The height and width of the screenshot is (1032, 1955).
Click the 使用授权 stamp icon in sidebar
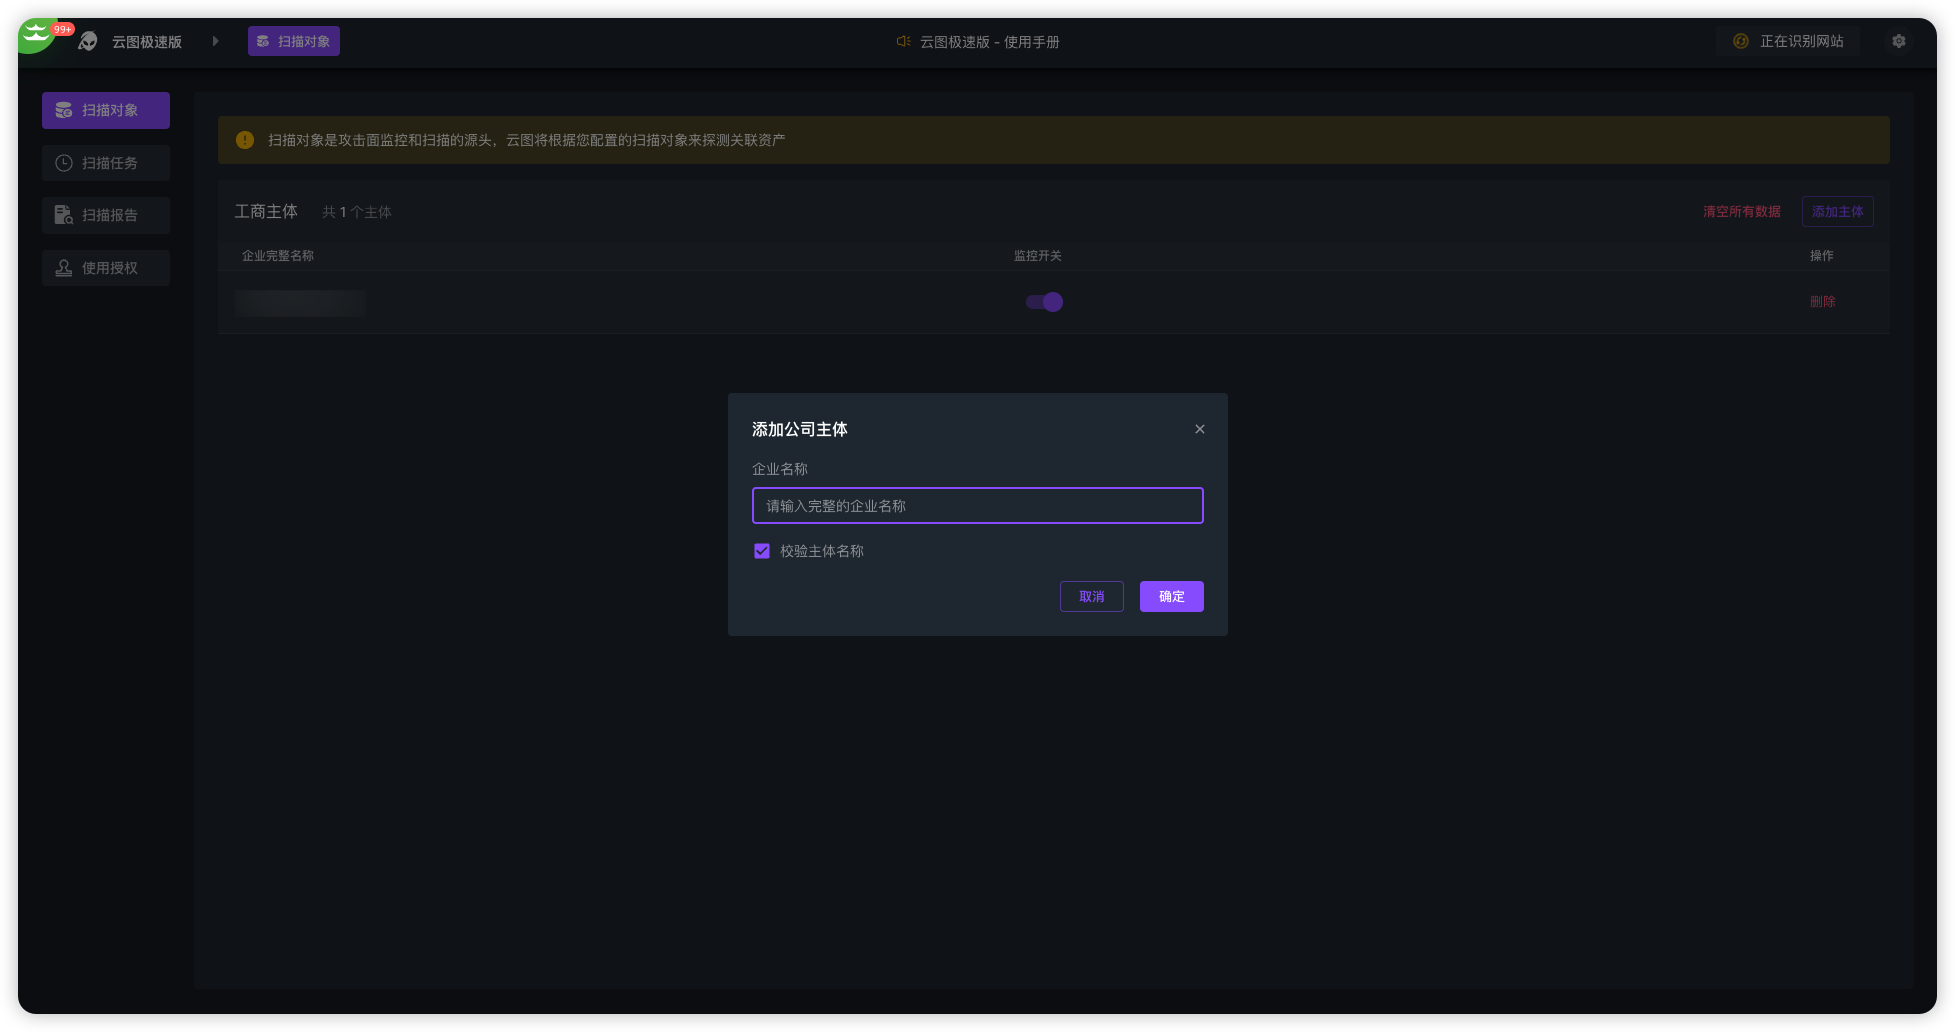(x=64, y=268)
